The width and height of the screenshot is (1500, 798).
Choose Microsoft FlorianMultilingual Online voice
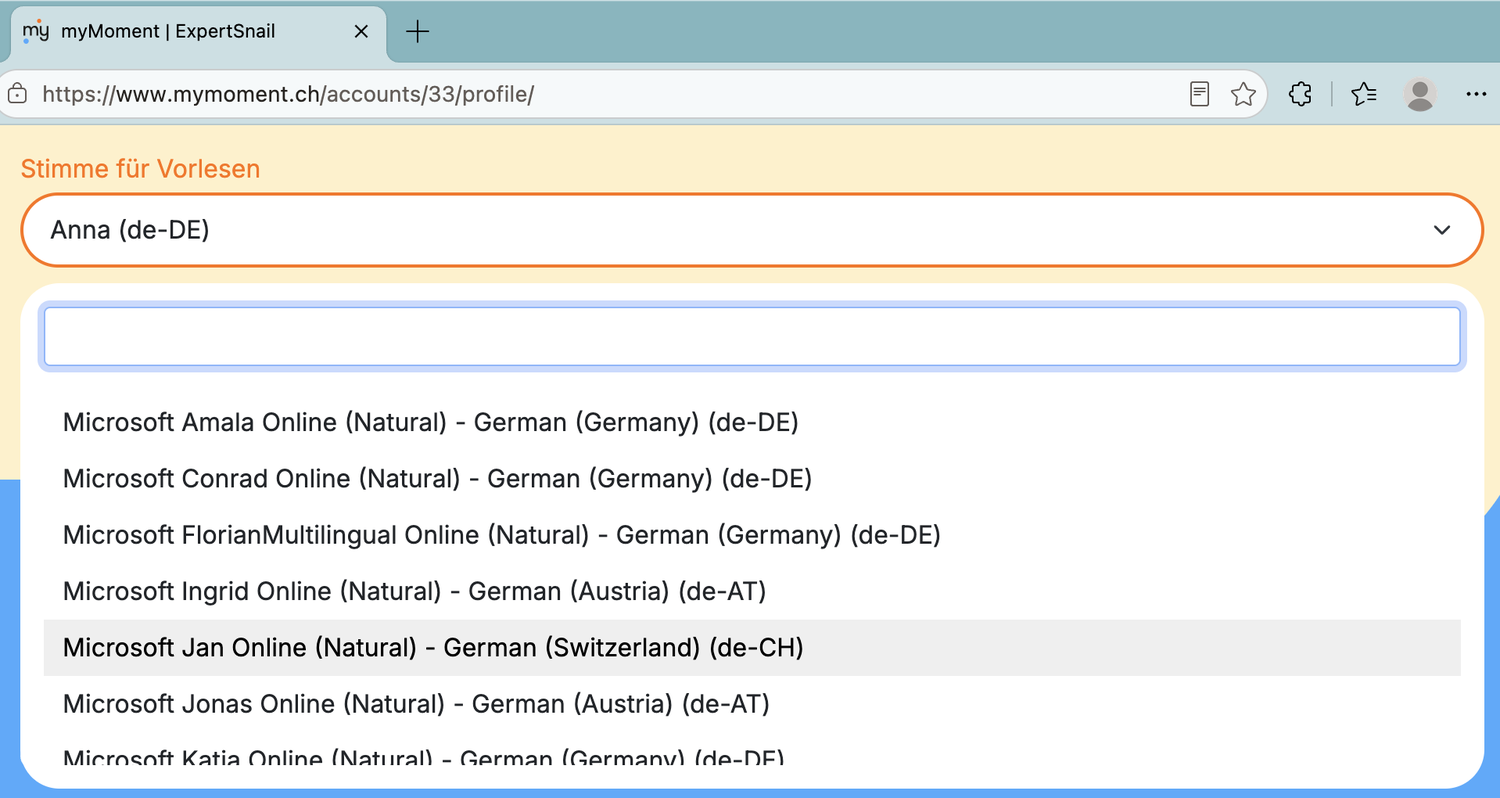pos(752,535)
